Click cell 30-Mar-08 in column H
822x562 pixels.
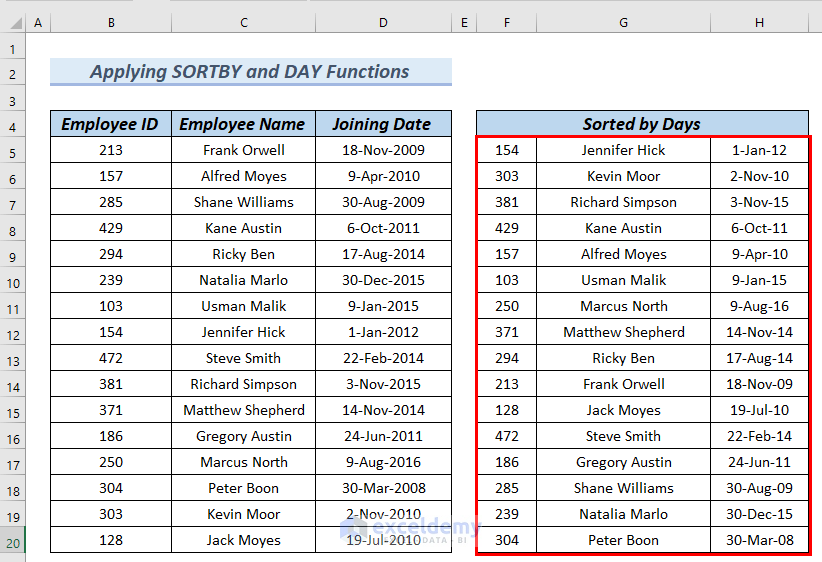click(x=759, y=540)
